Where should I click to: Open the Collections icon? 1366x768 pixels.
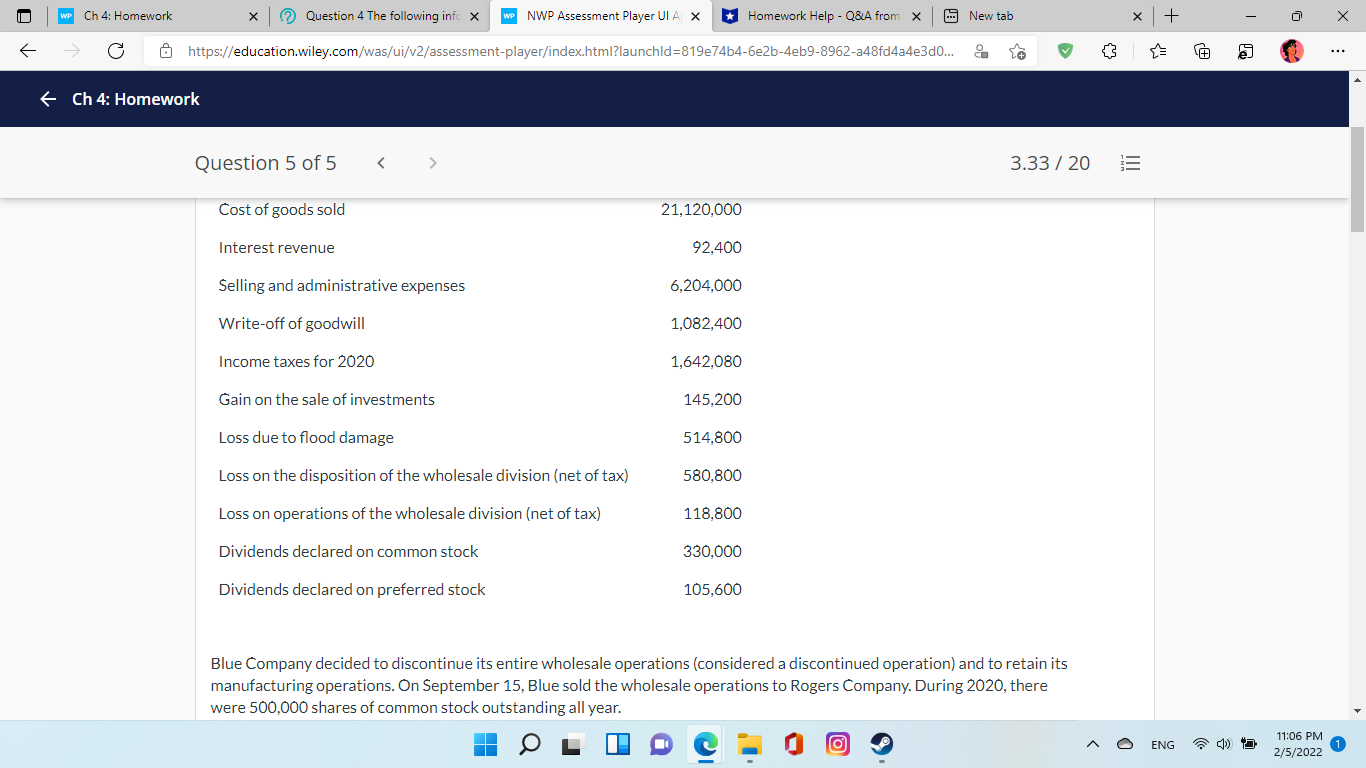coord(1203,51)
